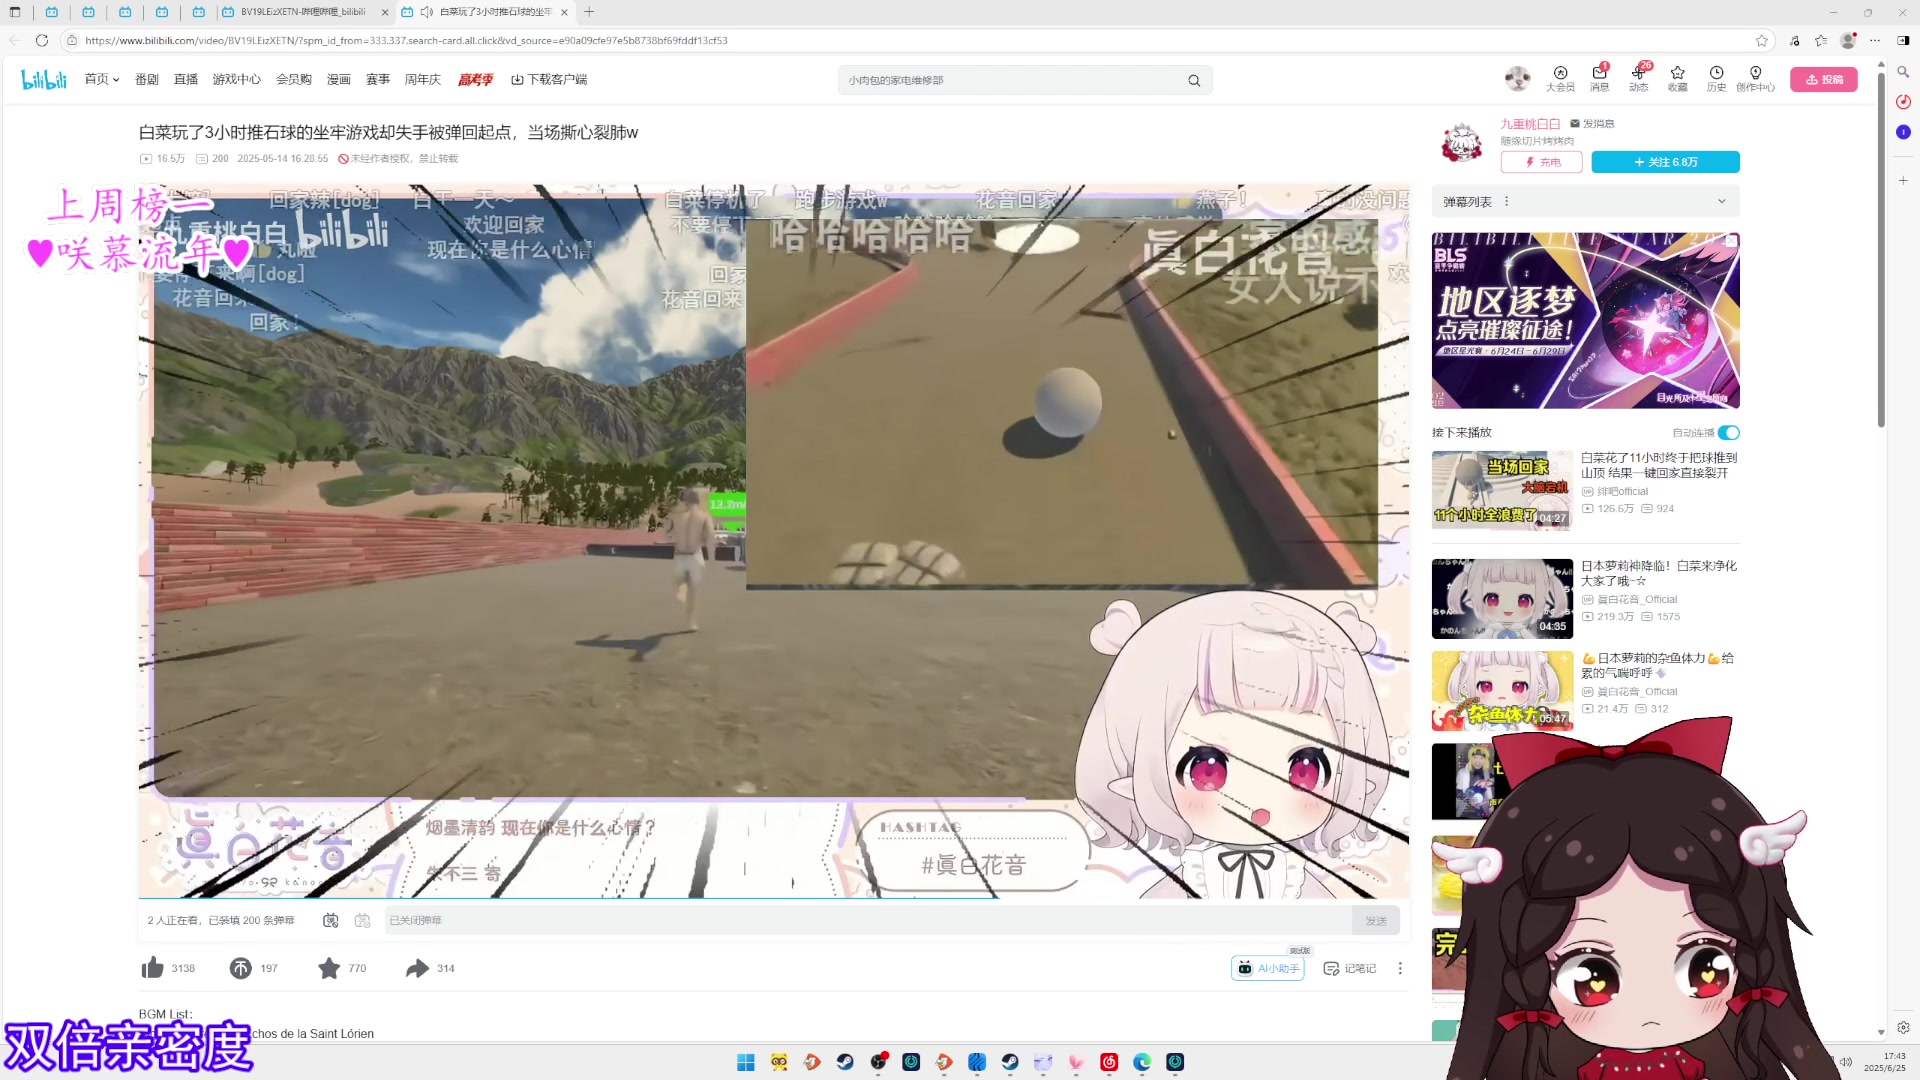Viewport: 1920px width, 1080px height.
Task: Click the search magnifier icon in search box
Action: [1194, 80]
